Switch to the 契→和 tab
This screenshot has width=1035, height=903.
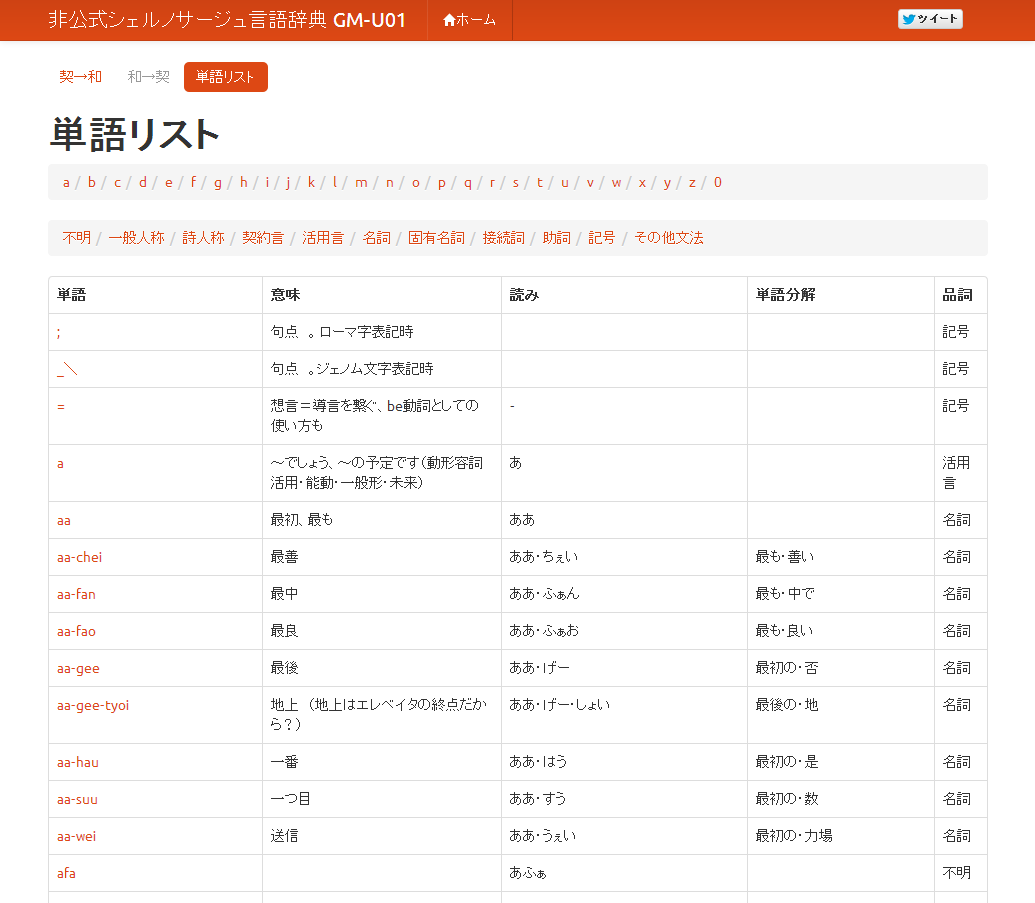click(81, 77)
